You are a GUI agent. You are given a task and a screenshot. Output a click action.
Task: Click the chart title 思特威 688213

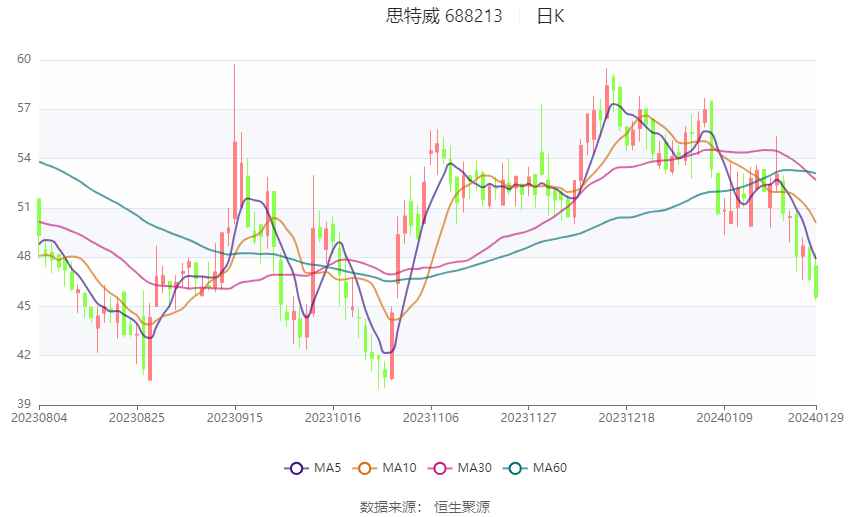[x=444, y=16]
